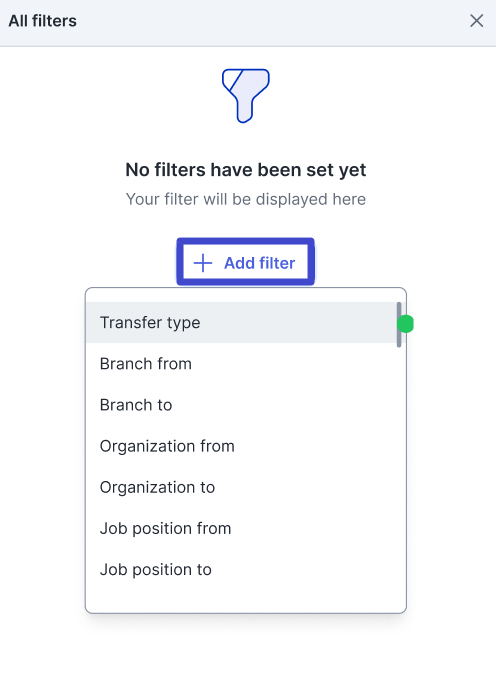Choose the Branch from filter option
This screenshot has width=496, height=686.
[241, 364]
